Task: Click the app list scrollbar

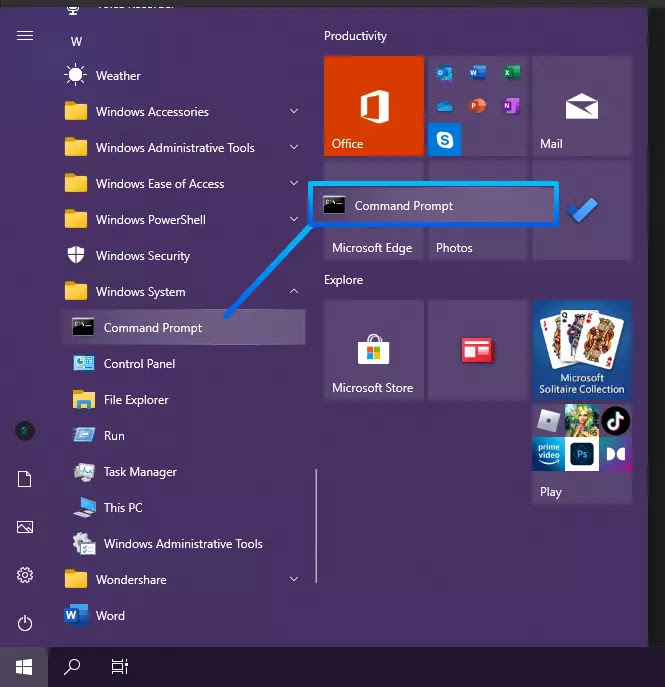Action: pos(316,526)
